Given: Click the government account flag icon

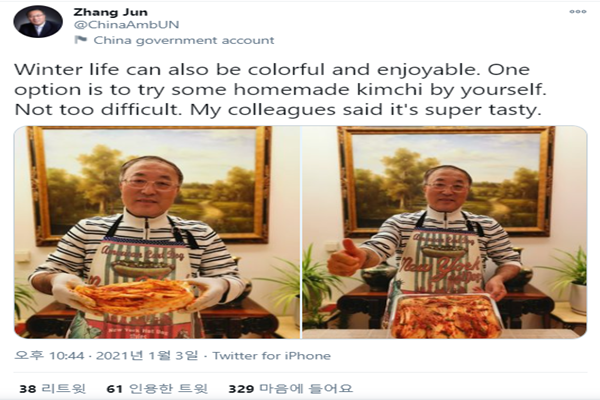Looking at the screenshot, I should pos(80,39).
